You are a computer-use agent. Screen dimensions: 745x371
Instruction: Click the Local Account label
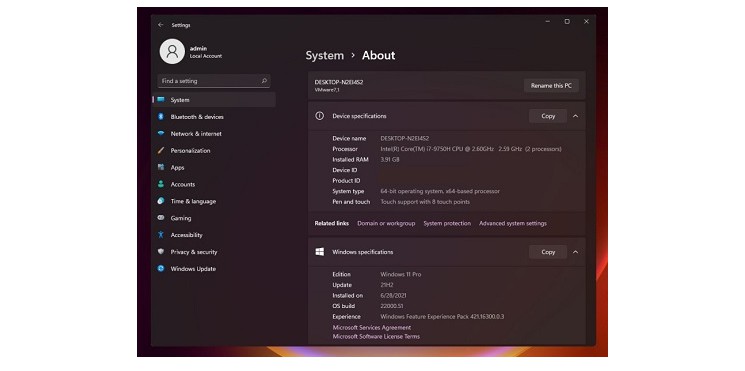[206, 56]
